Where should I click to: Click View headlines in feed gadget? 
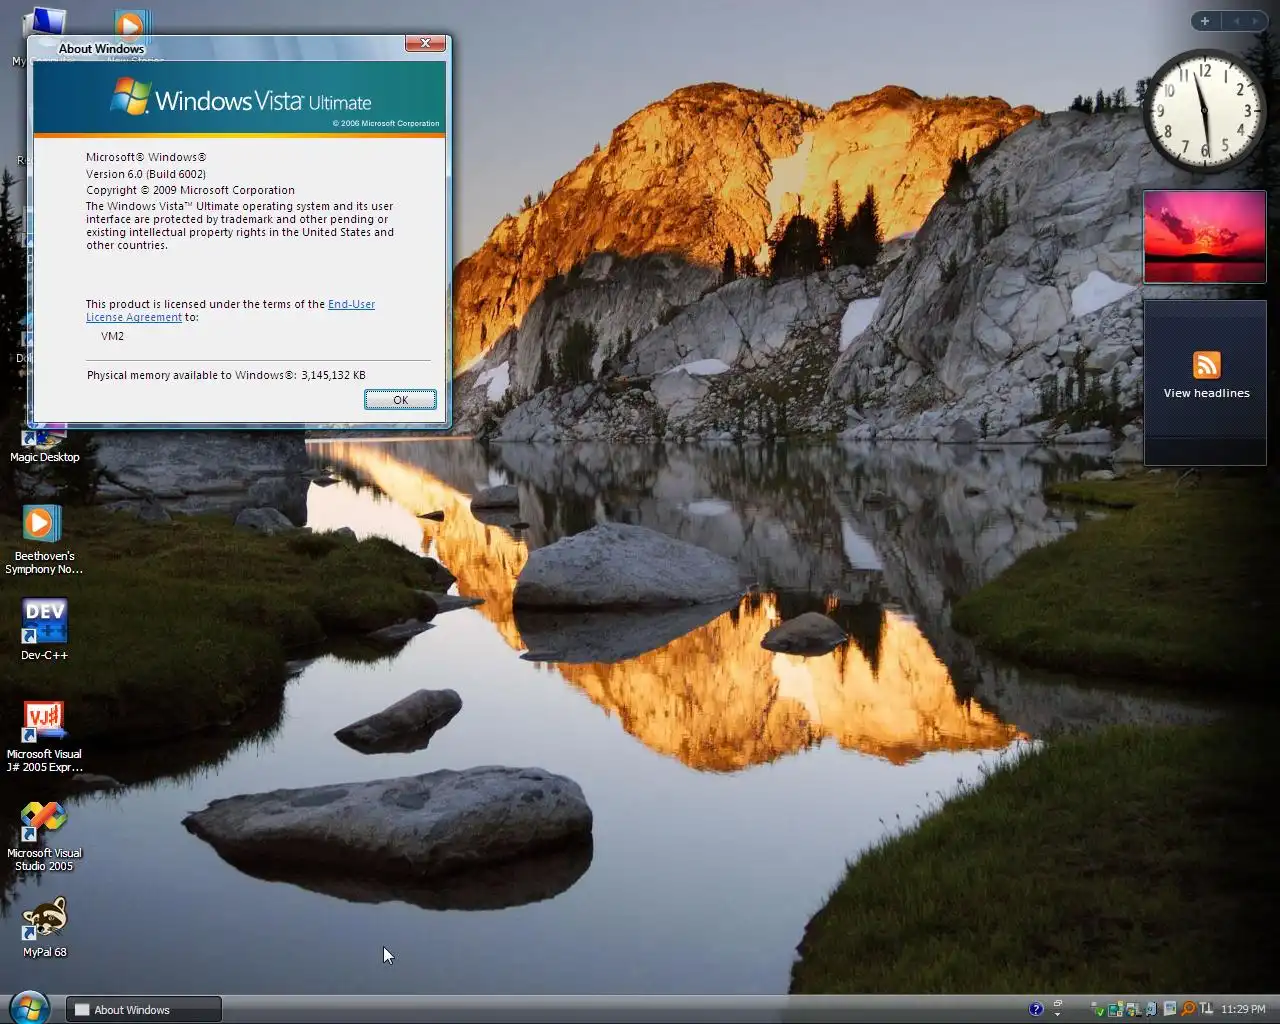(x=1206, y=393)
